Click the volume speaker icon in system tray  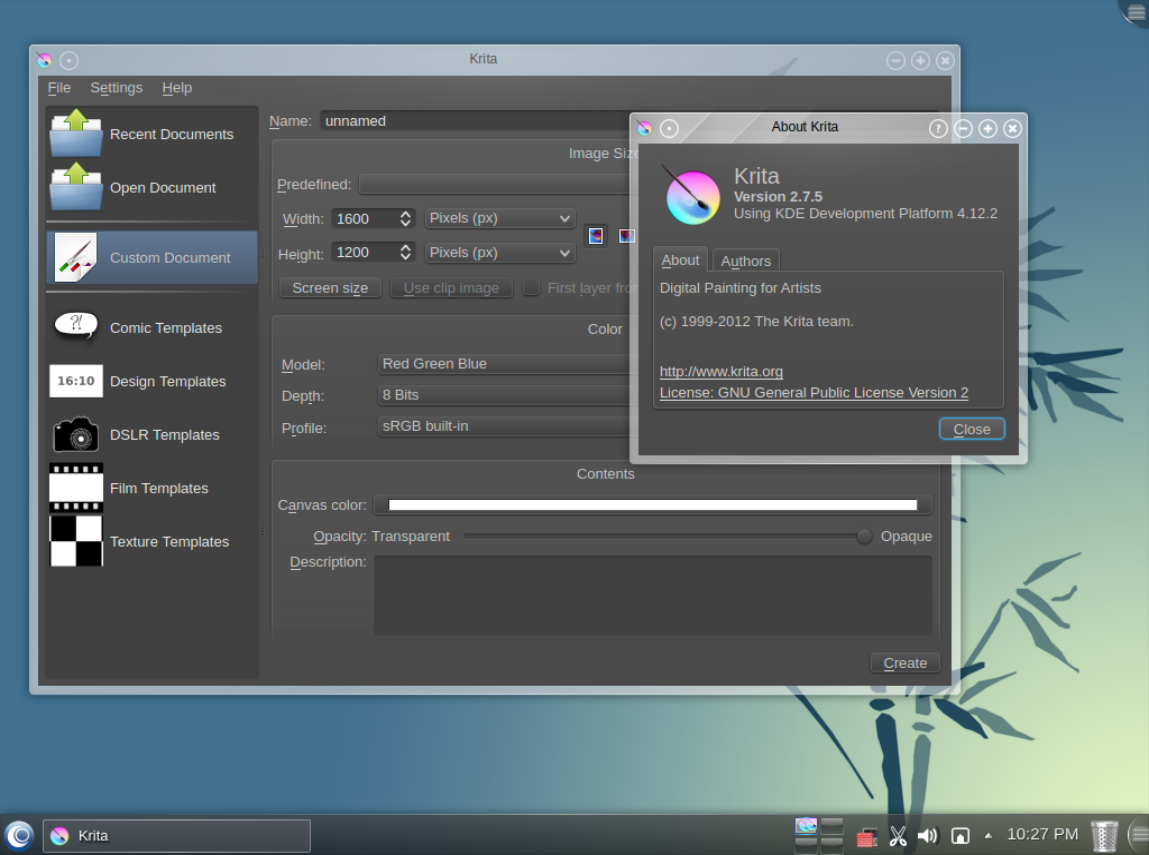pos(928,835)
